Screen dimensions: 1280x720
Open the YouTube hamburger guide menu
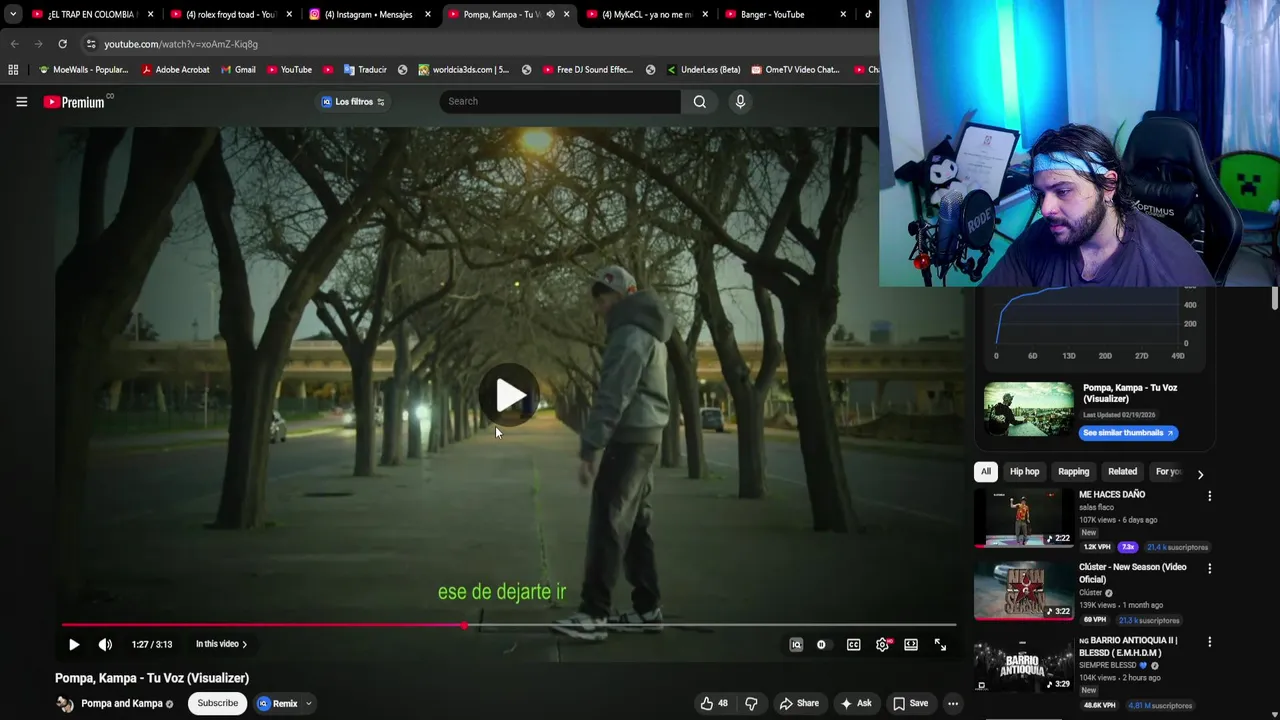point(21,101)
